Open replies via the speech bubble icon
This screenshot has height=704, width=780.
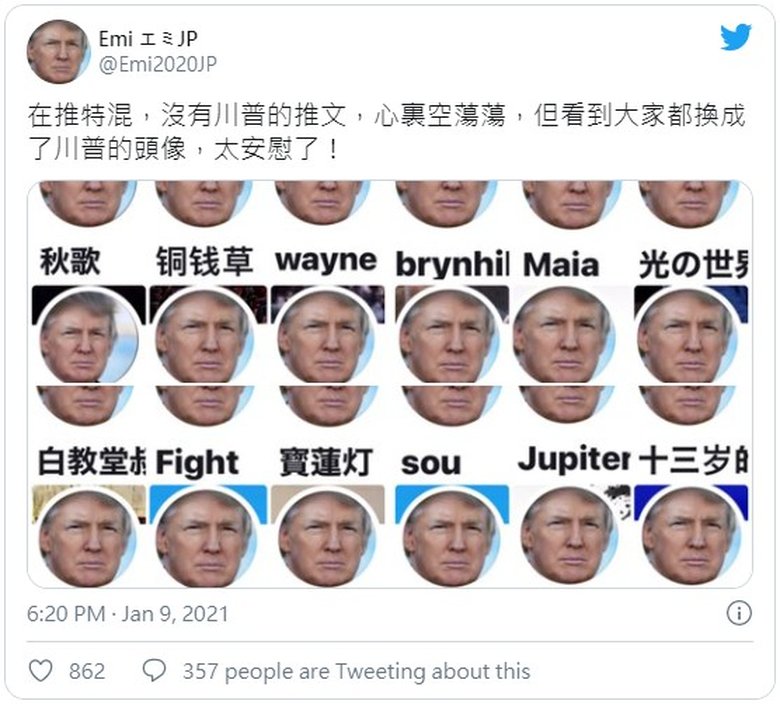click(154, 671)
